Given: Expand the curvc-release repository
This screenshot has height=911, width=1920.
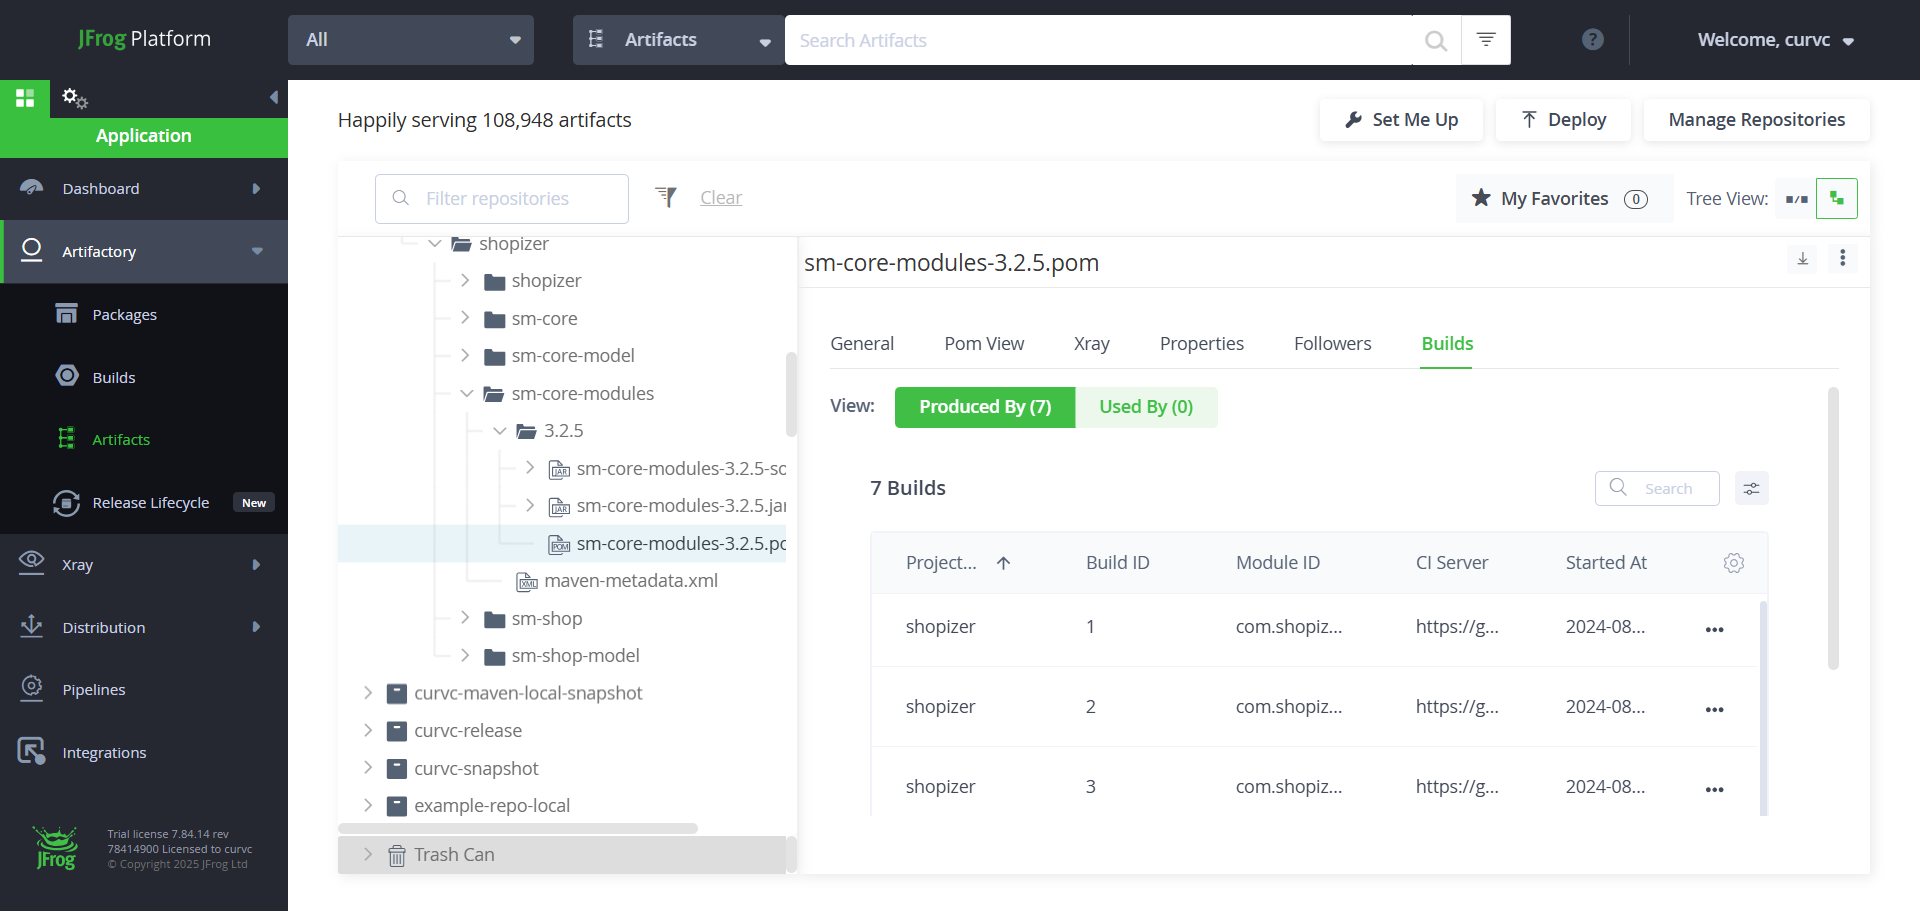Looking at the screenshot, I should (368, 731).
